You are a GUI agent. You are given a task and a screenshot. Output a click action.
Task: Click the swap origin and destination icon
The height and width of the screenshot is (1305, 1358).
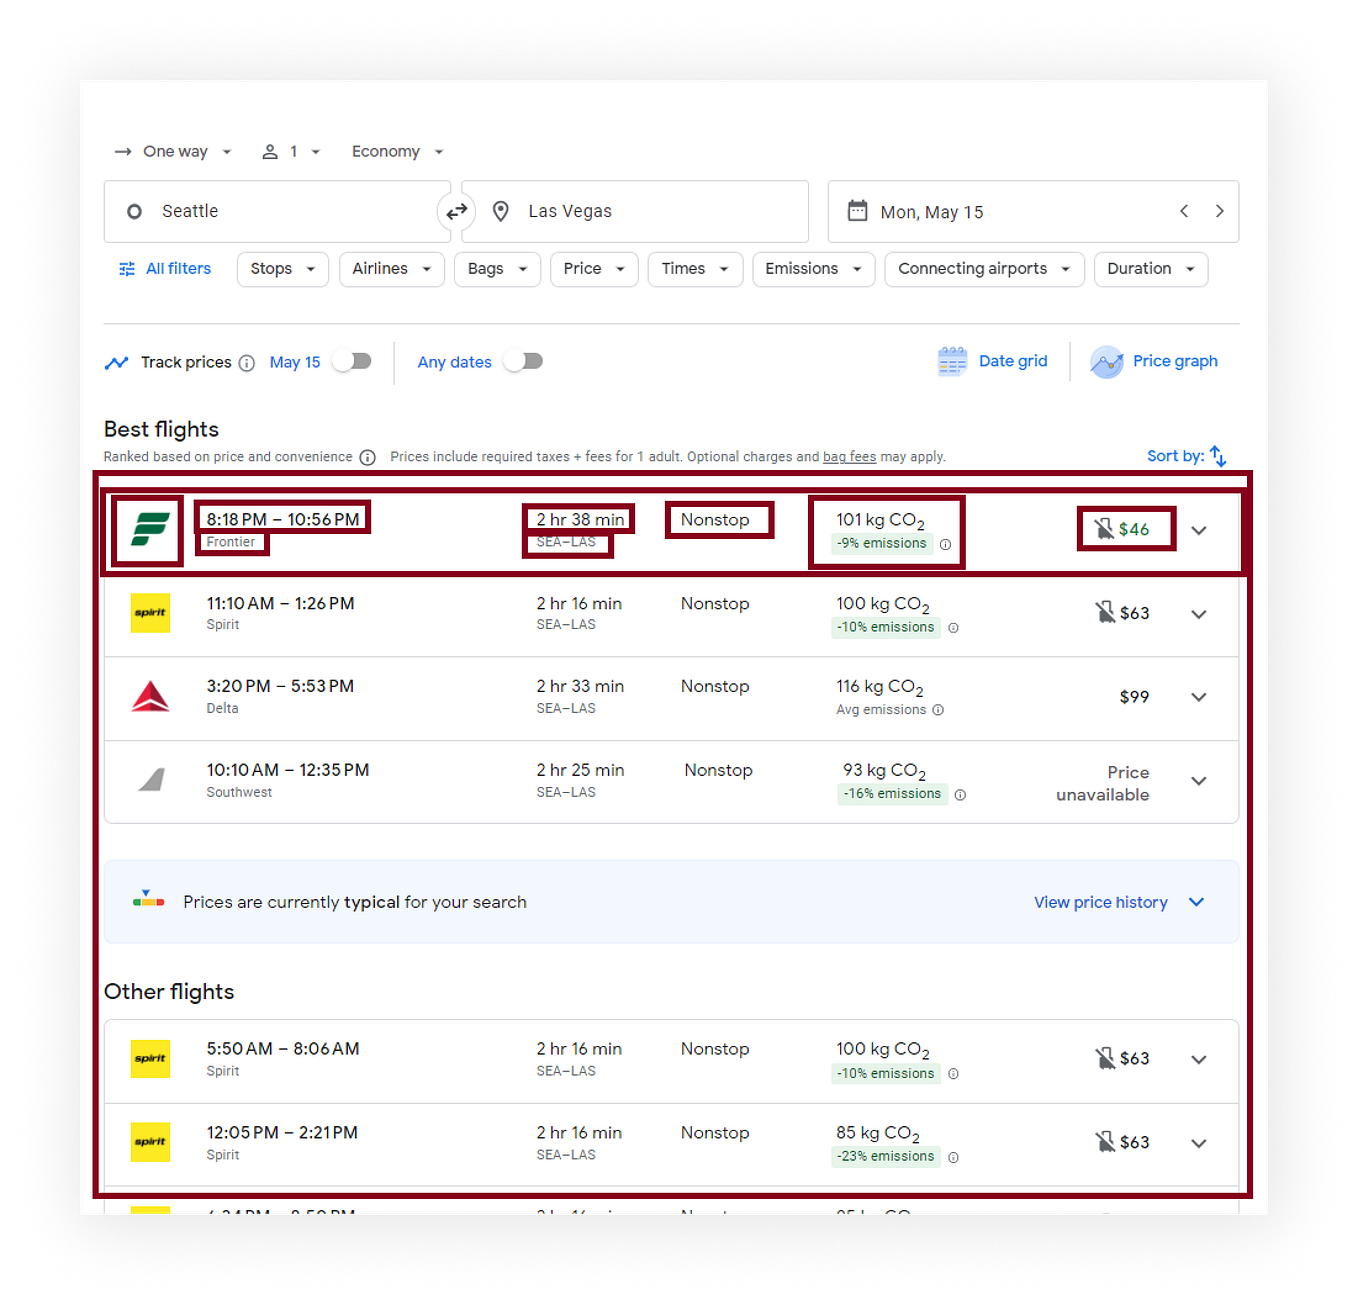pyautogui.click(x=457, y=211)
